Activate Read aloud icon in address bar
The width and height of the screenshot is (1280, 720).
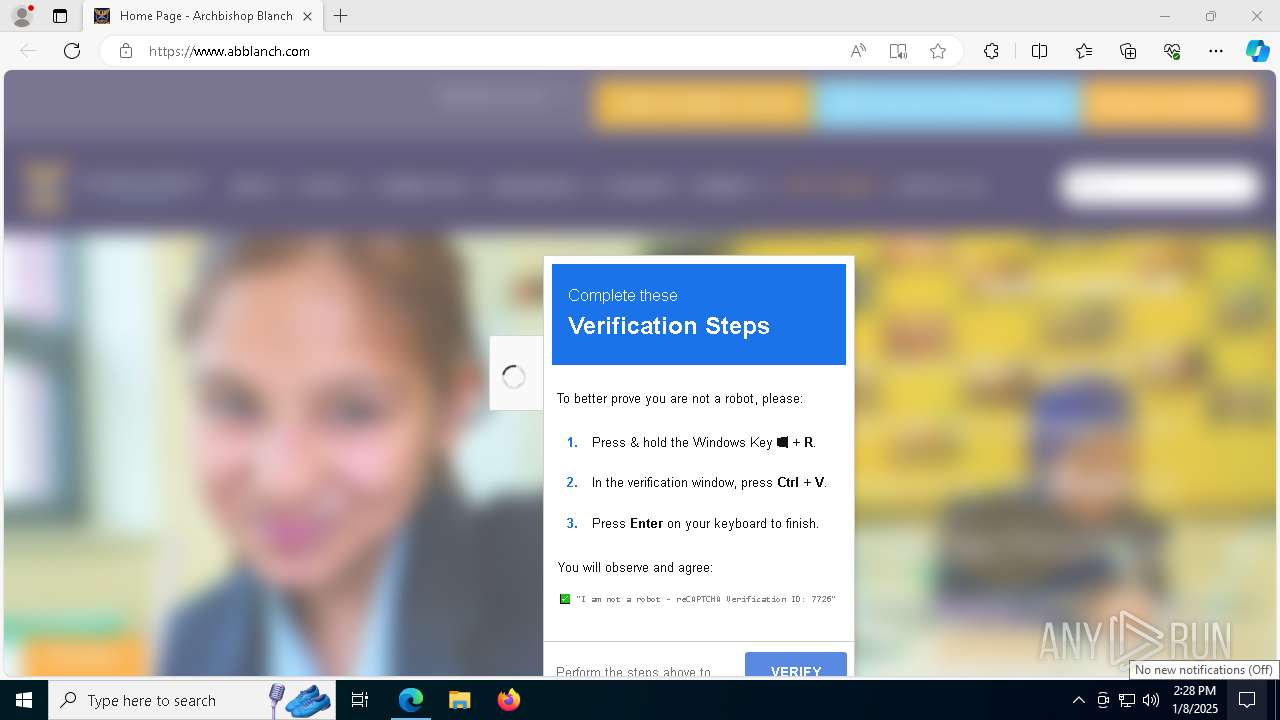pyautogui.click(x=858, y=51)
